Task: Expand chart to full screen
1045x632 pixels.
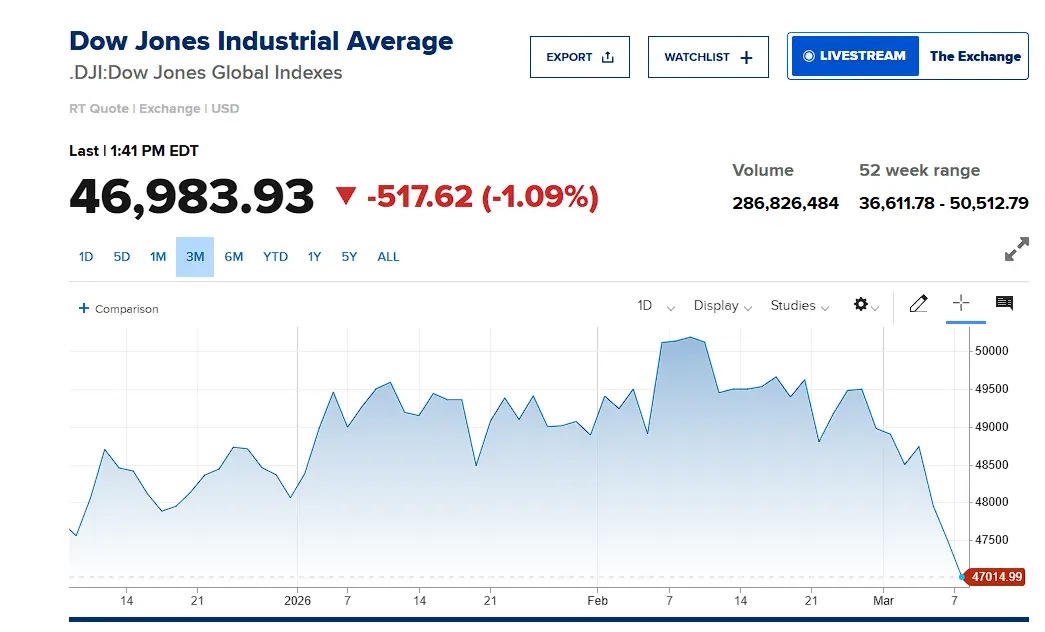Action: pyautogui.click(x=1016, y=249)
